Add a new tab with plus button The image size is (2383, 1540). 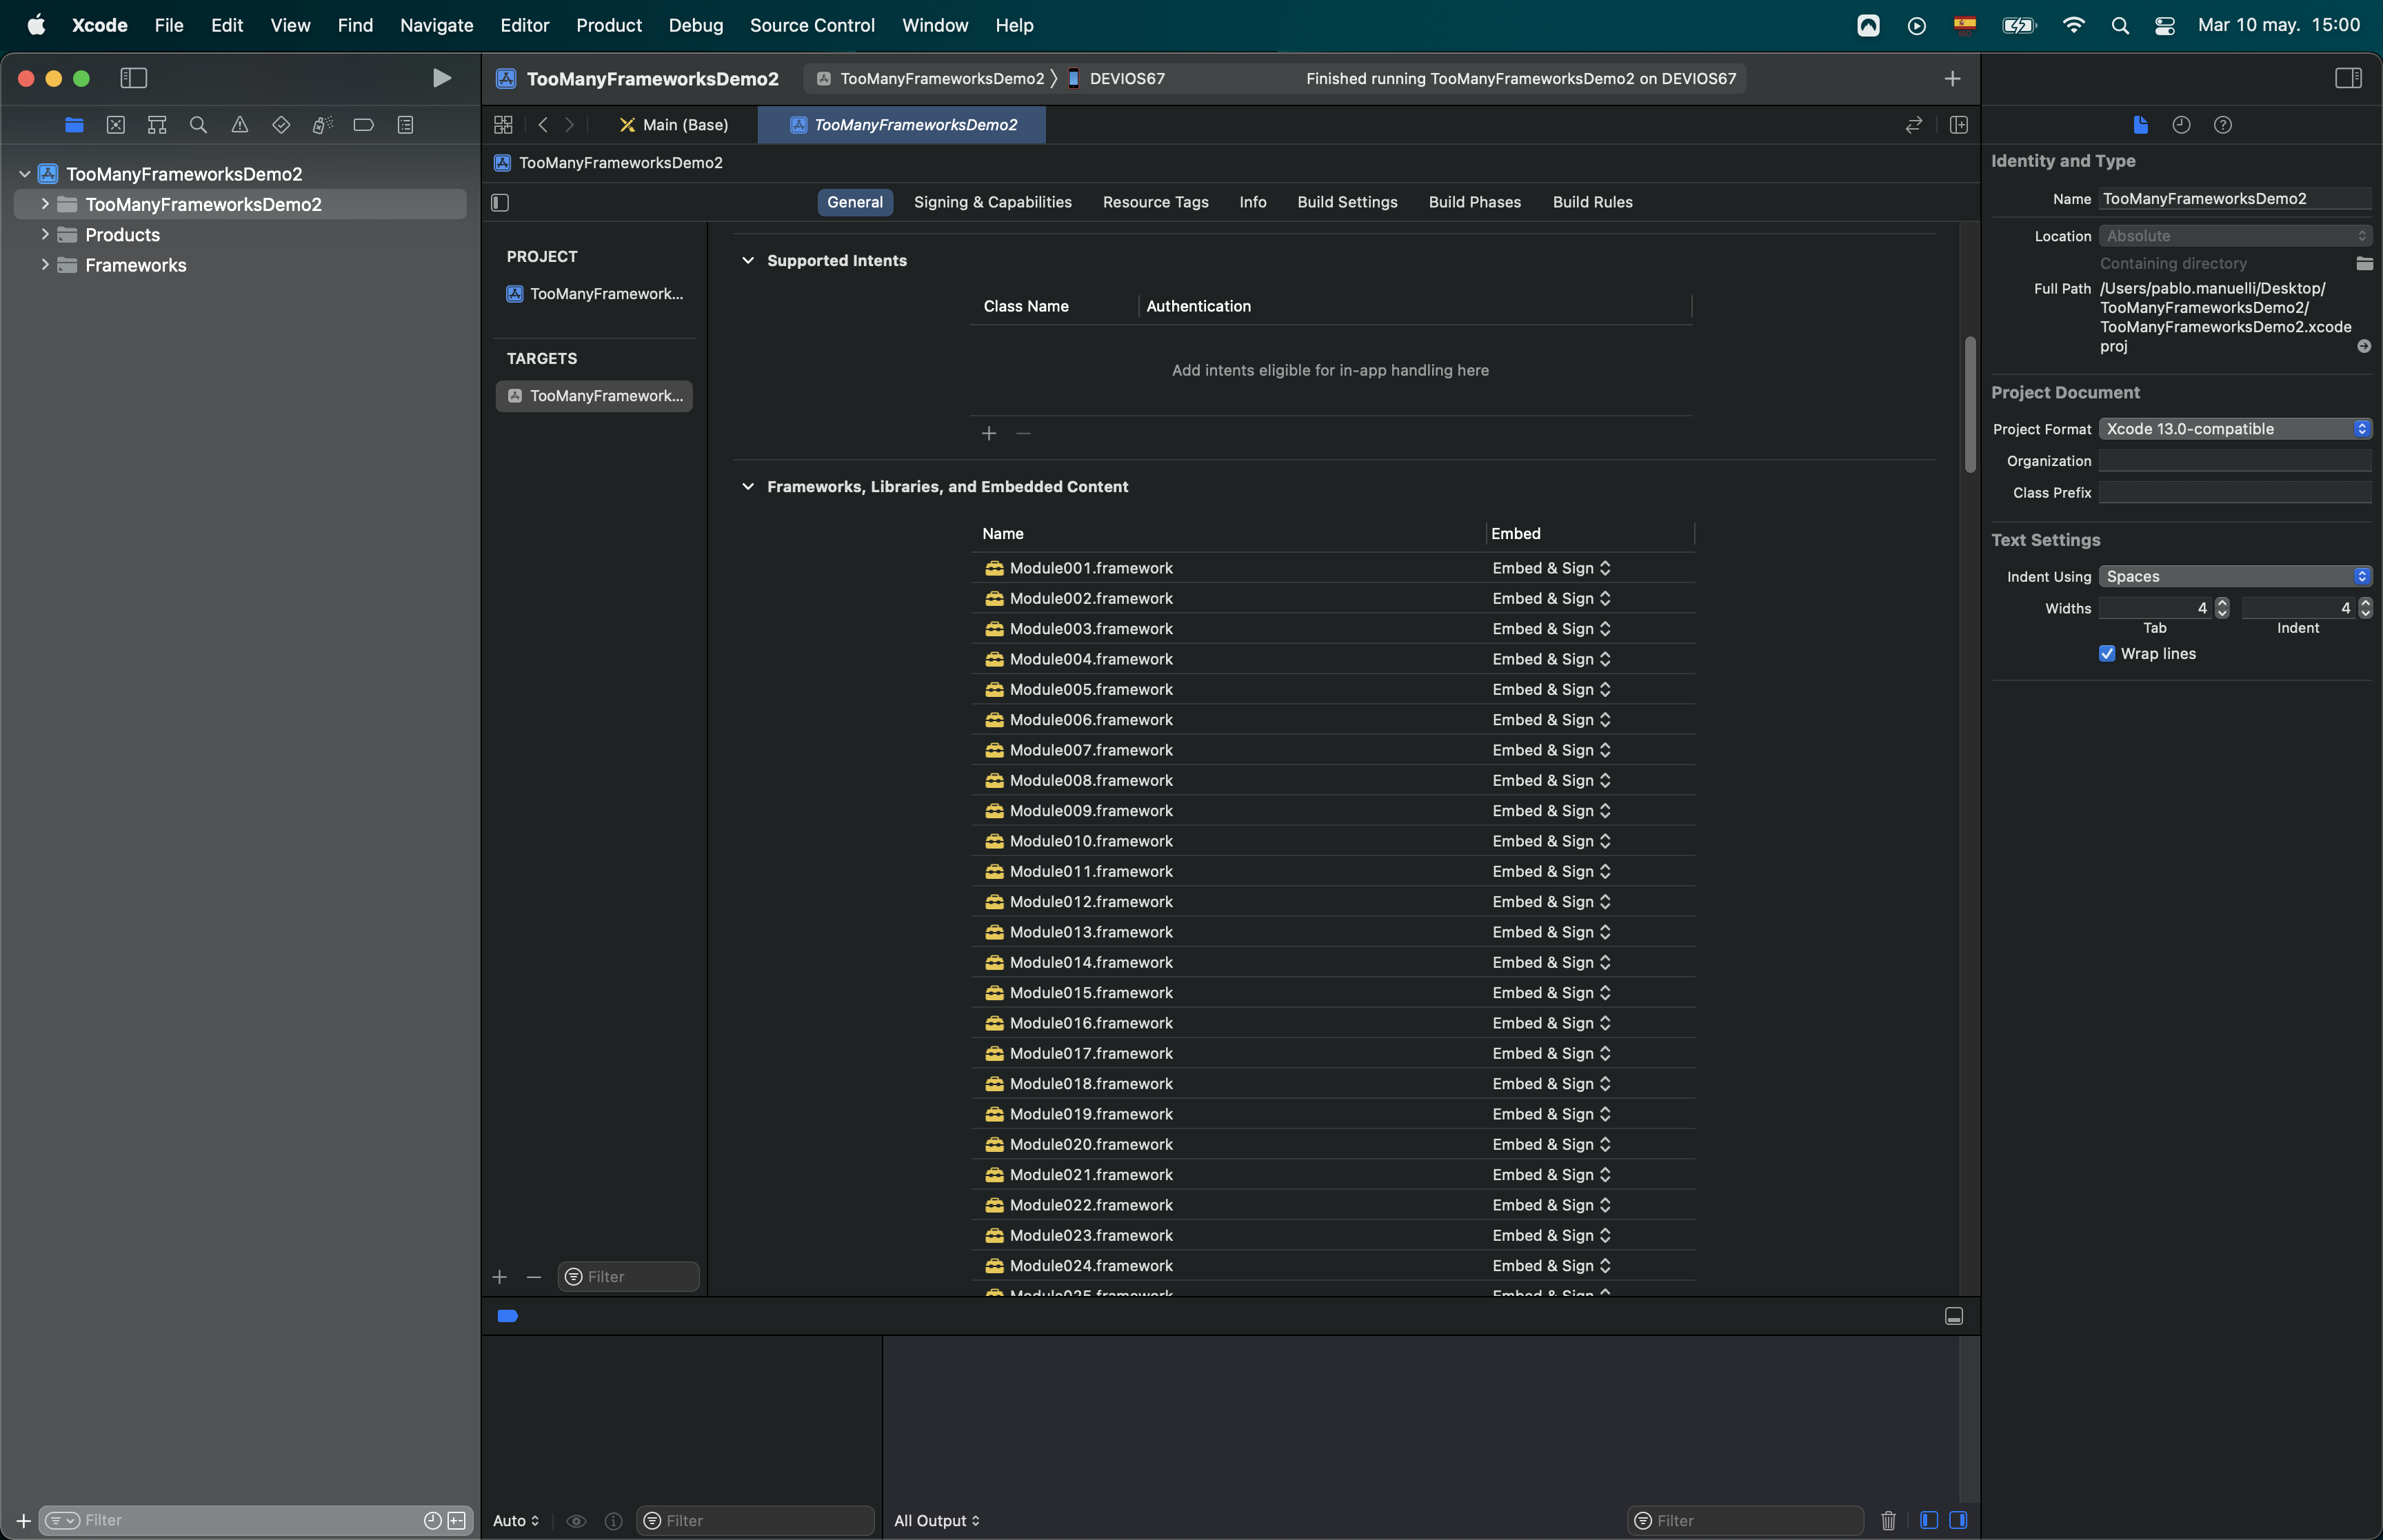1952,78
